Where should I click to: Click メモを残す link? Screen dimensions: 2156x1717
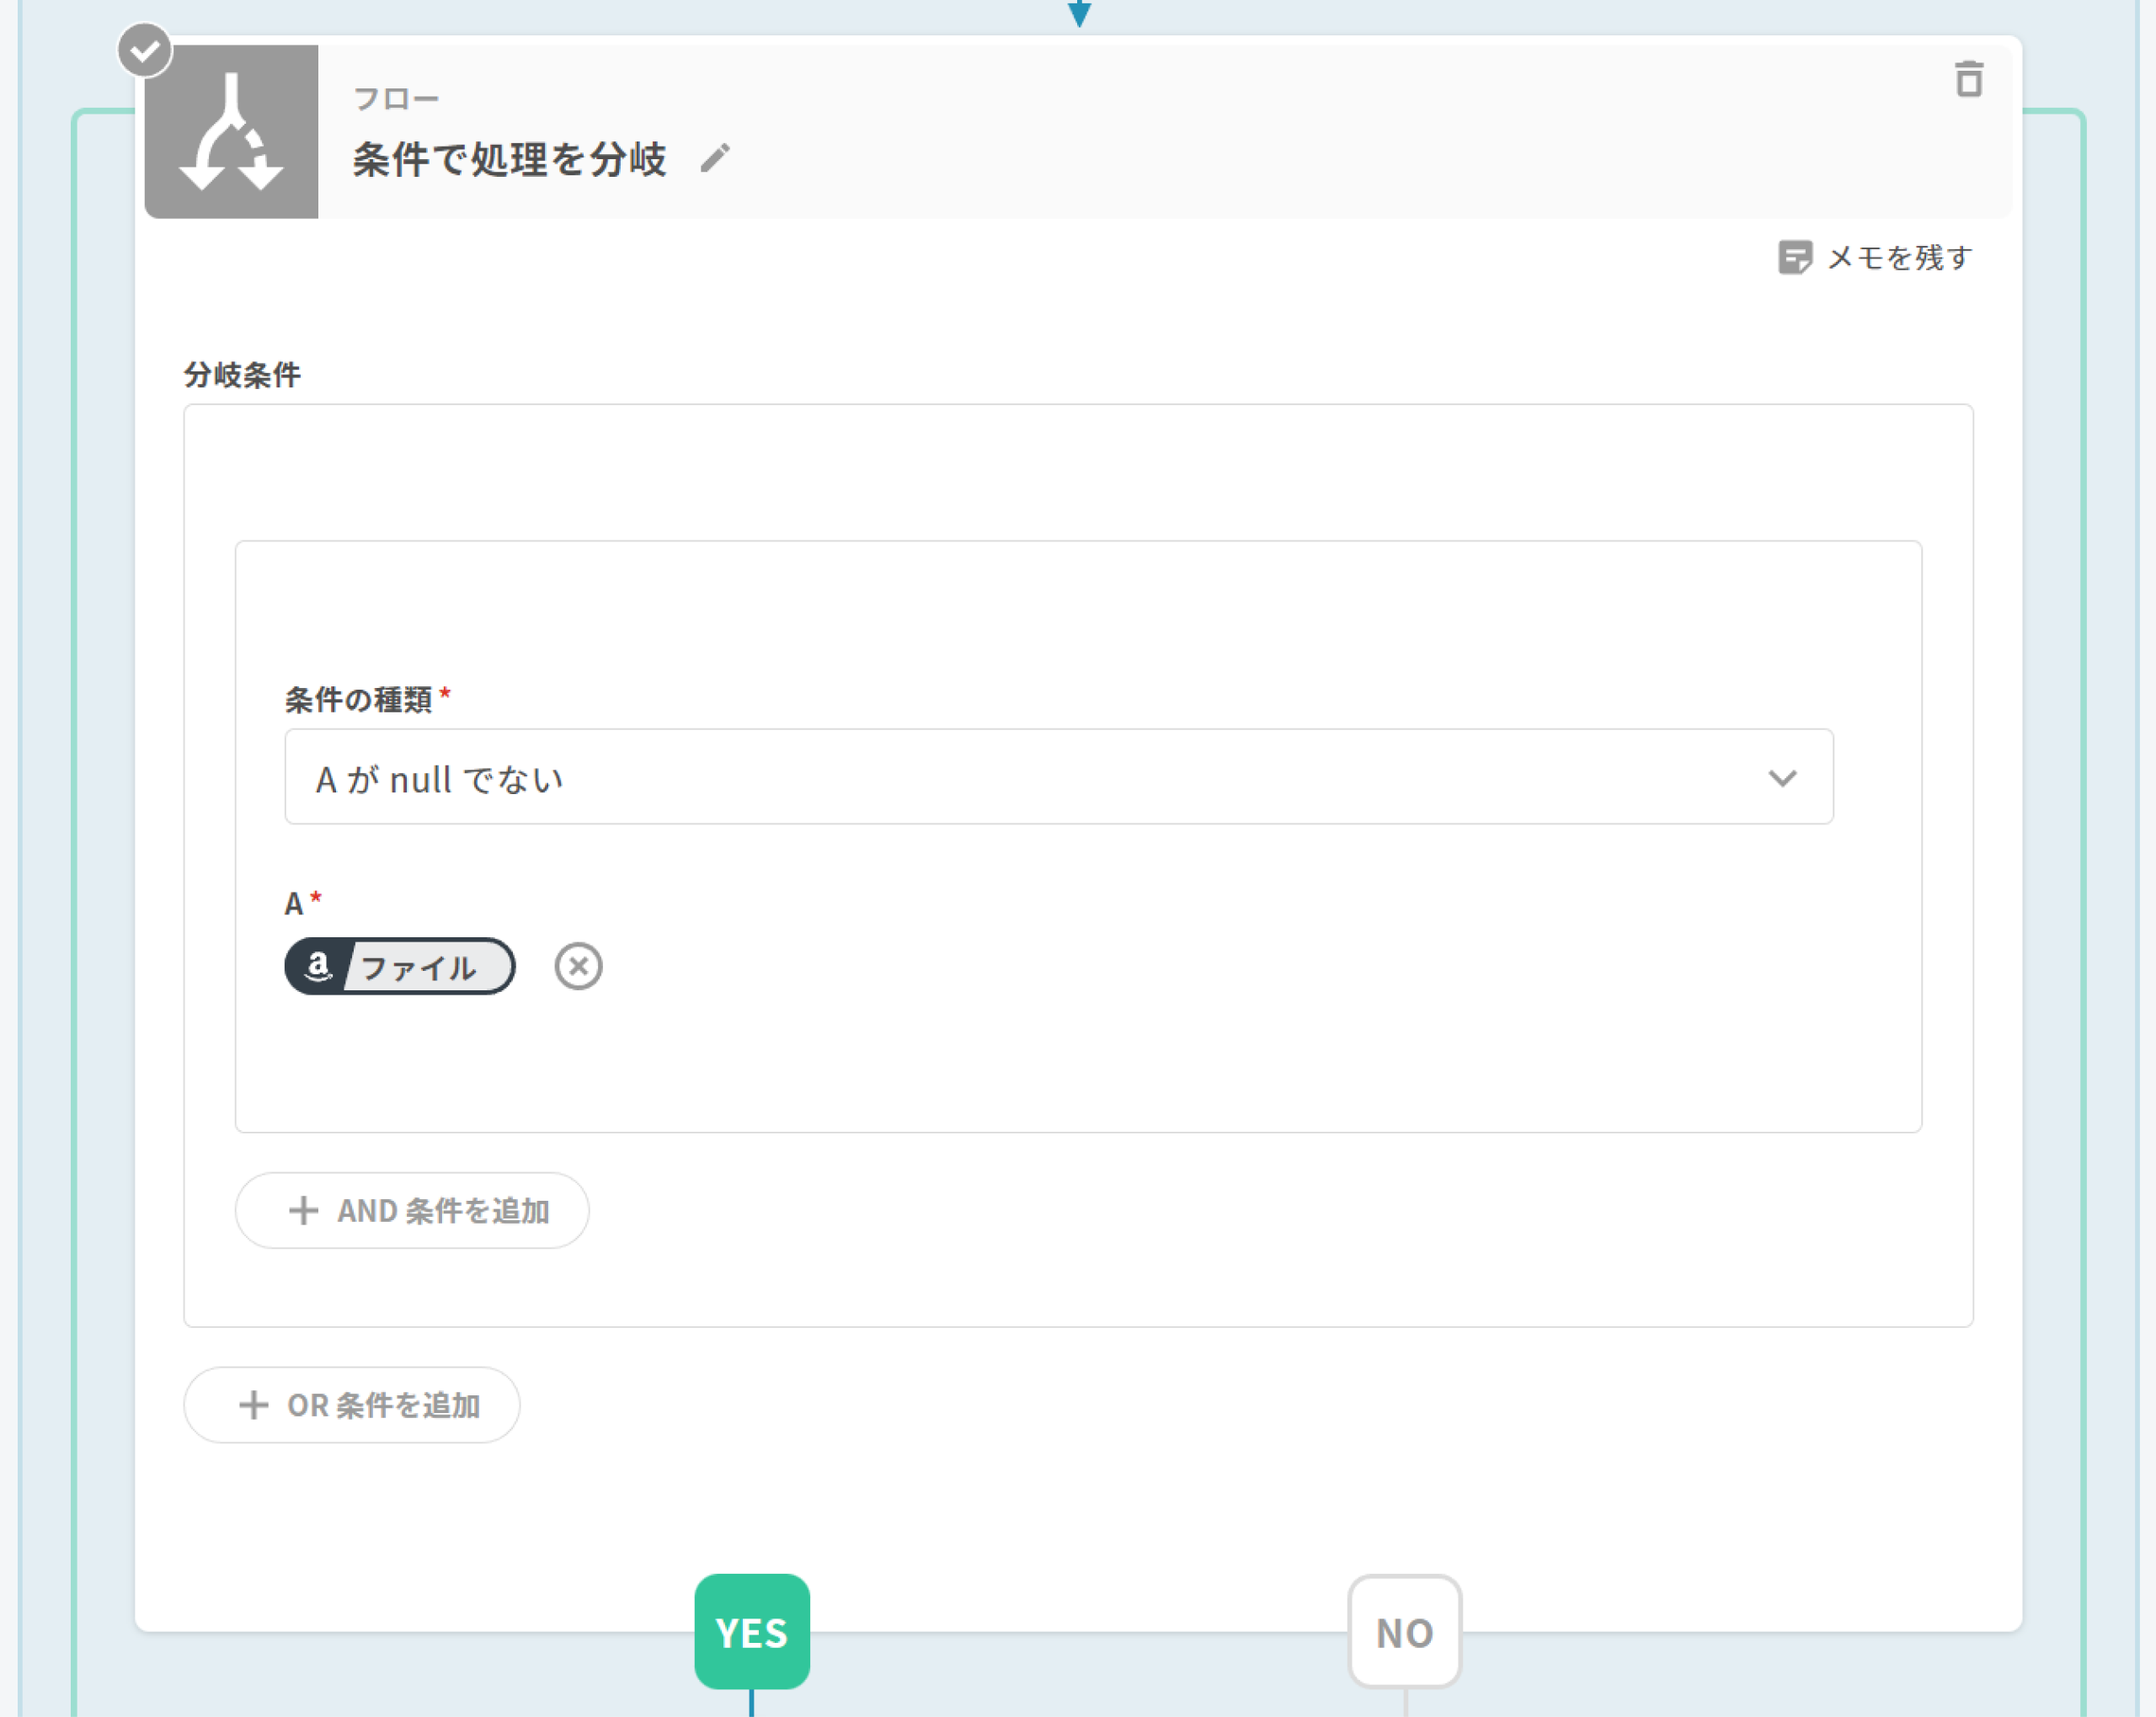[x=1898, y=258]
